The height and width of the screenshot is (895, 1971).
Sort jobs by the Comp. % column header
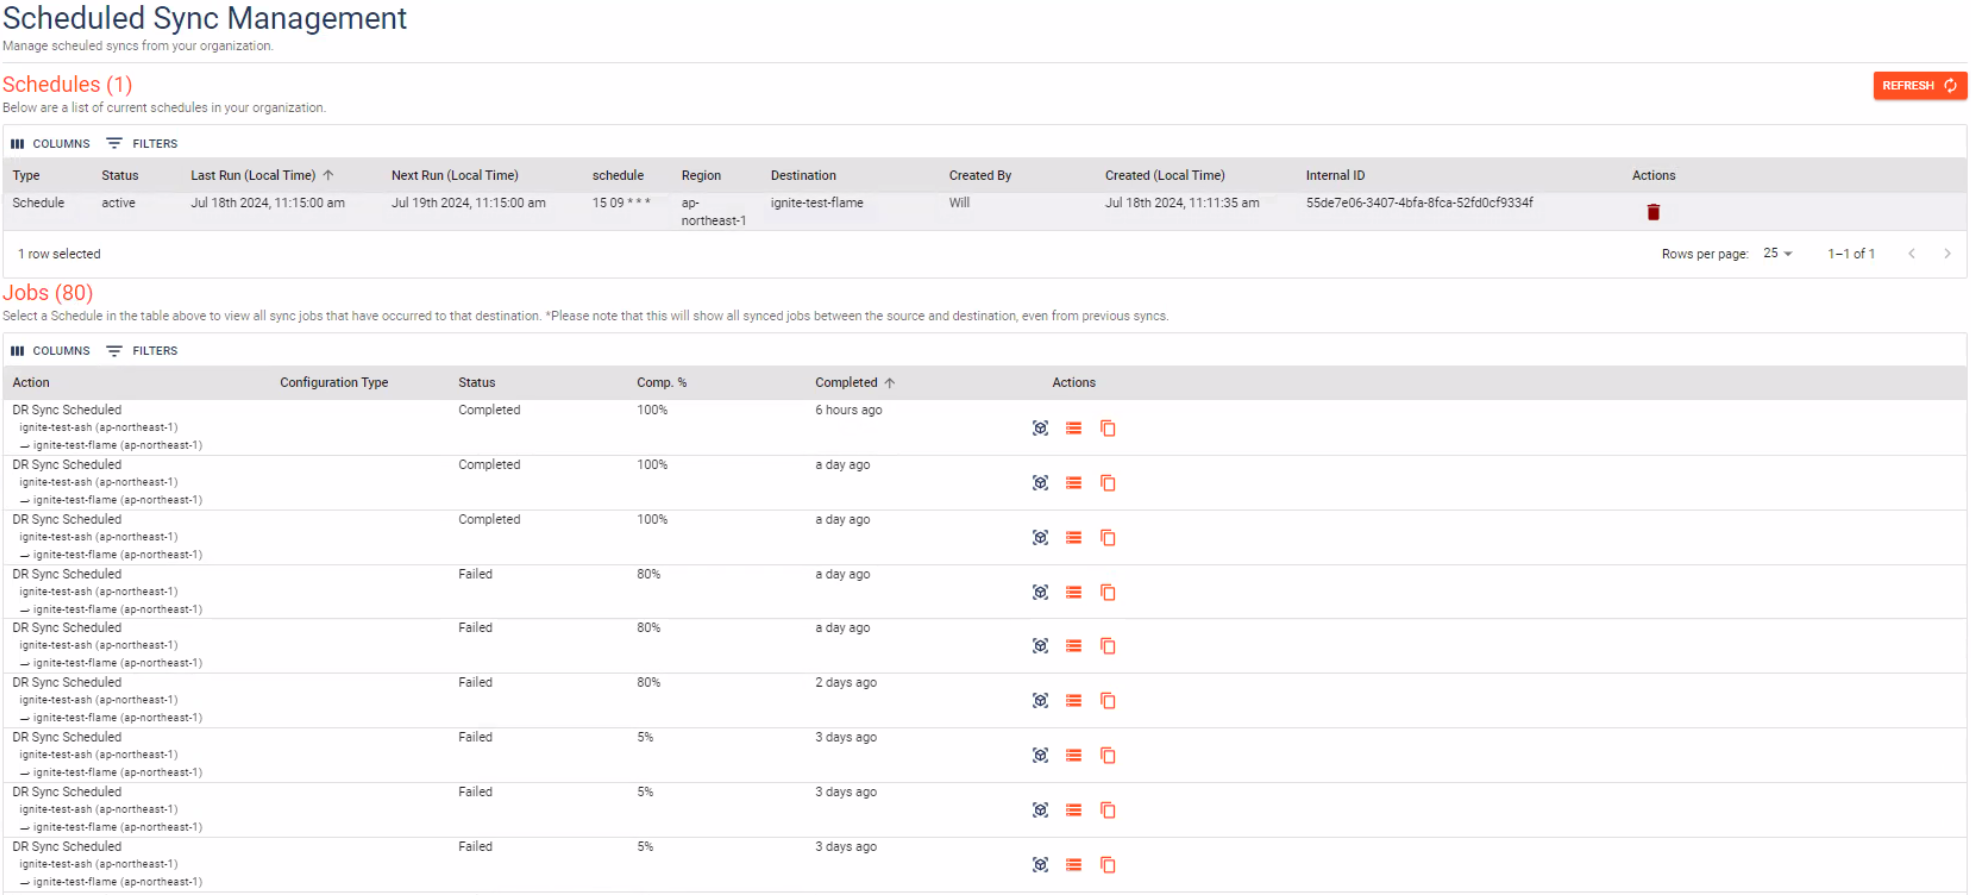pyautogui.click(x=661, y=383)
